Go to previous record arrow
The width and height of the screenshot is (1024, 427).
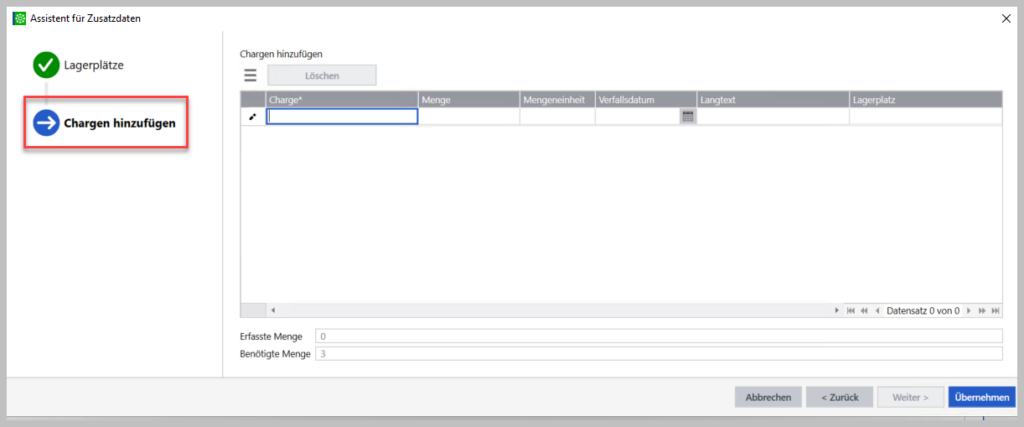pos(877,311)
